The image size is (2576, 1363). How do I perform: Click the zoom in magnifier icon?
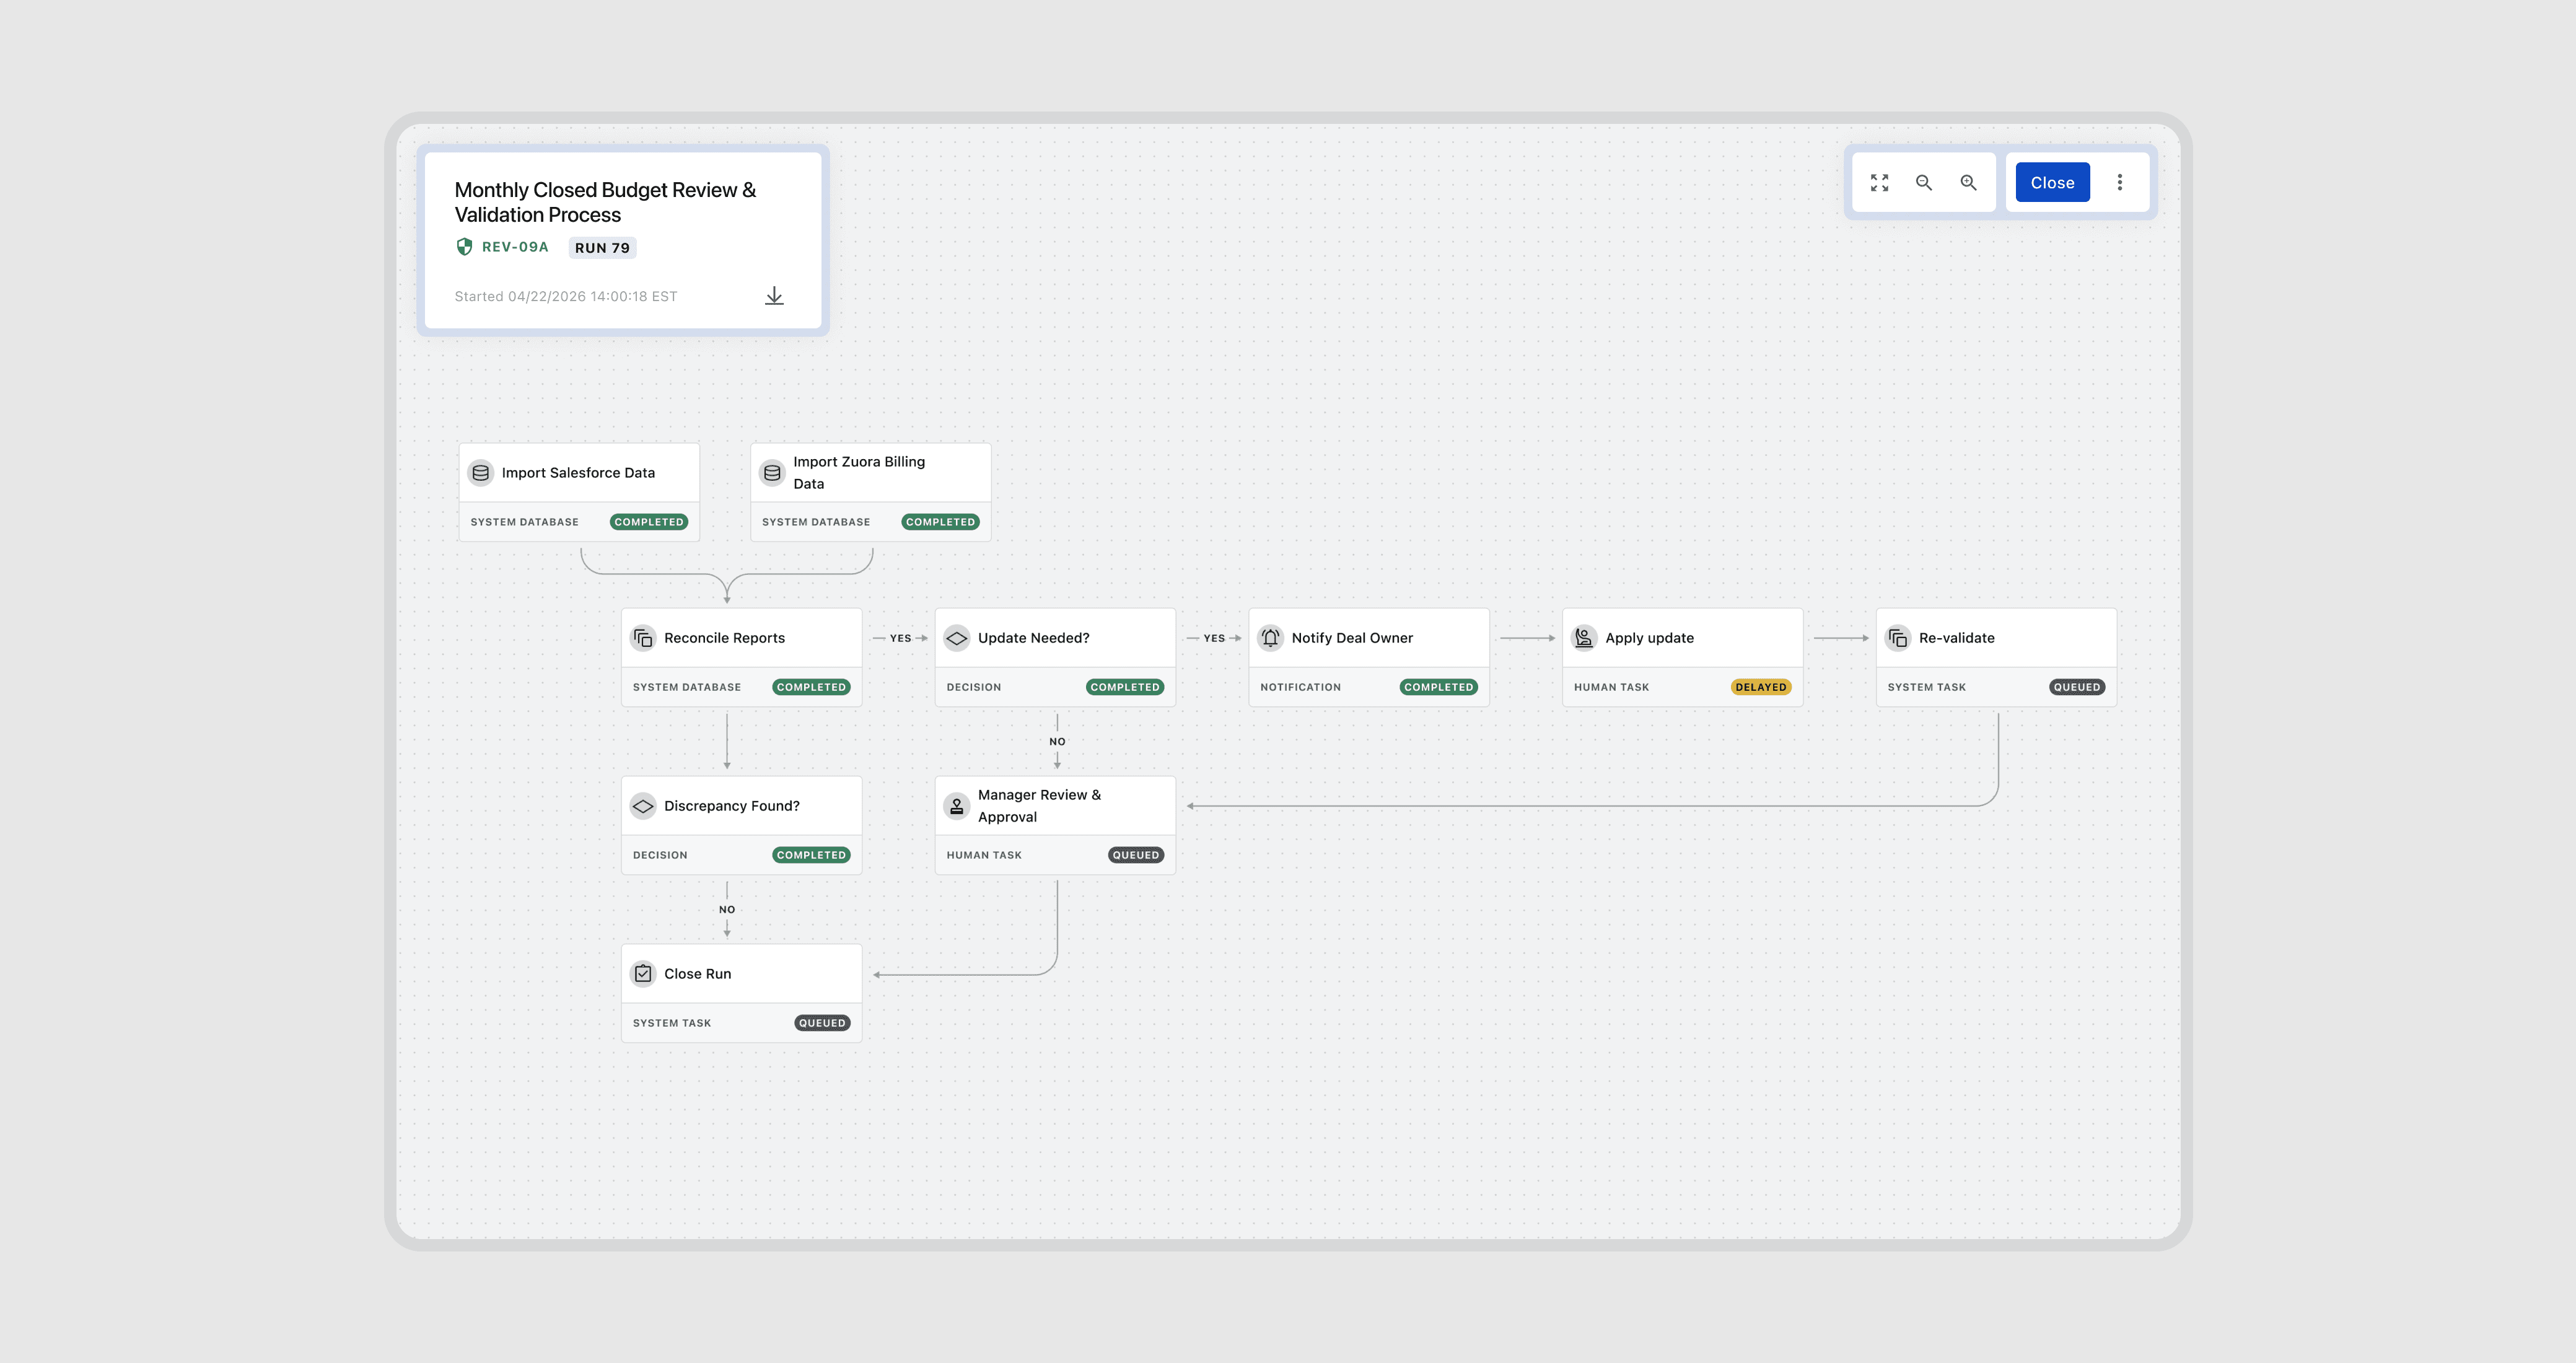pos(1968,182)
